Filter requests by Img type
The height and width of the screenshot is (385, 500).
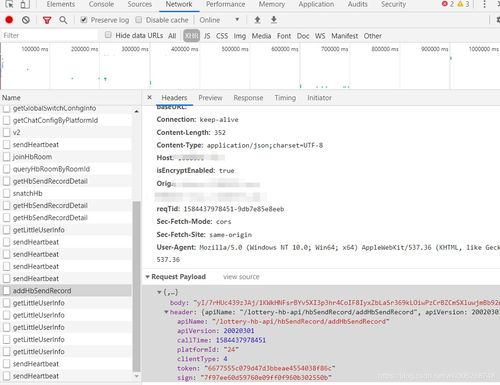(x=240, y=36)
